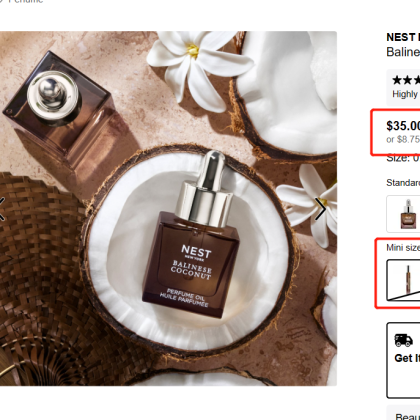The width and height of the screenshot is (420, 420).
Task: Choose the mini size rollerball swatch
Action: point(403,280)
